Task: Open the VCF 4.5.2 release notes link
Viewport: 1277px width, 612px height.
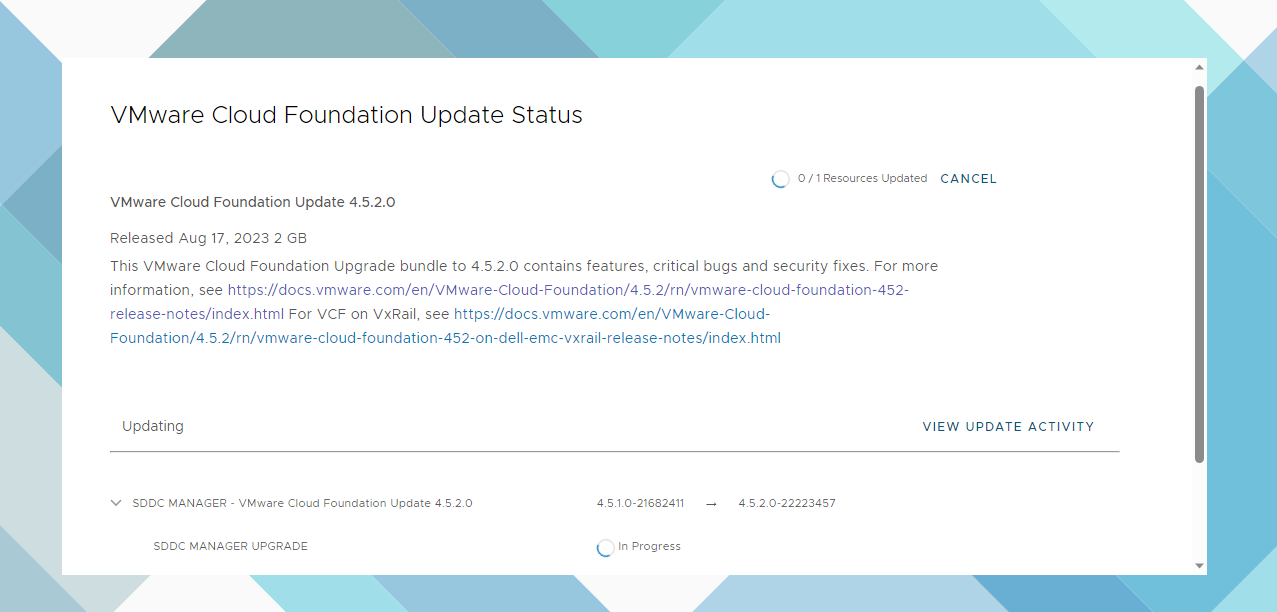Action: [568, 291]
